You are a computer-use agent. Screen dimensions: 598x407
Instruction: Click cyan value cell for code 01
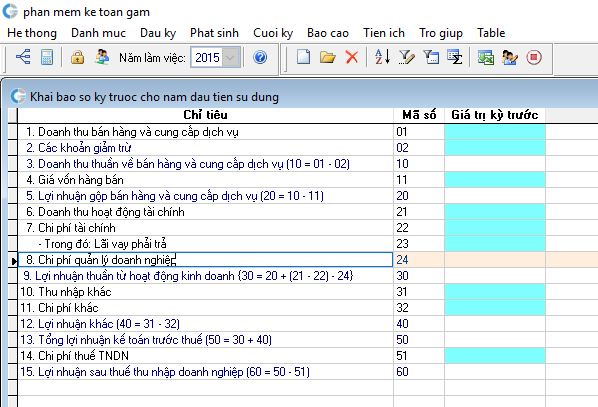(x=495, y=132)
